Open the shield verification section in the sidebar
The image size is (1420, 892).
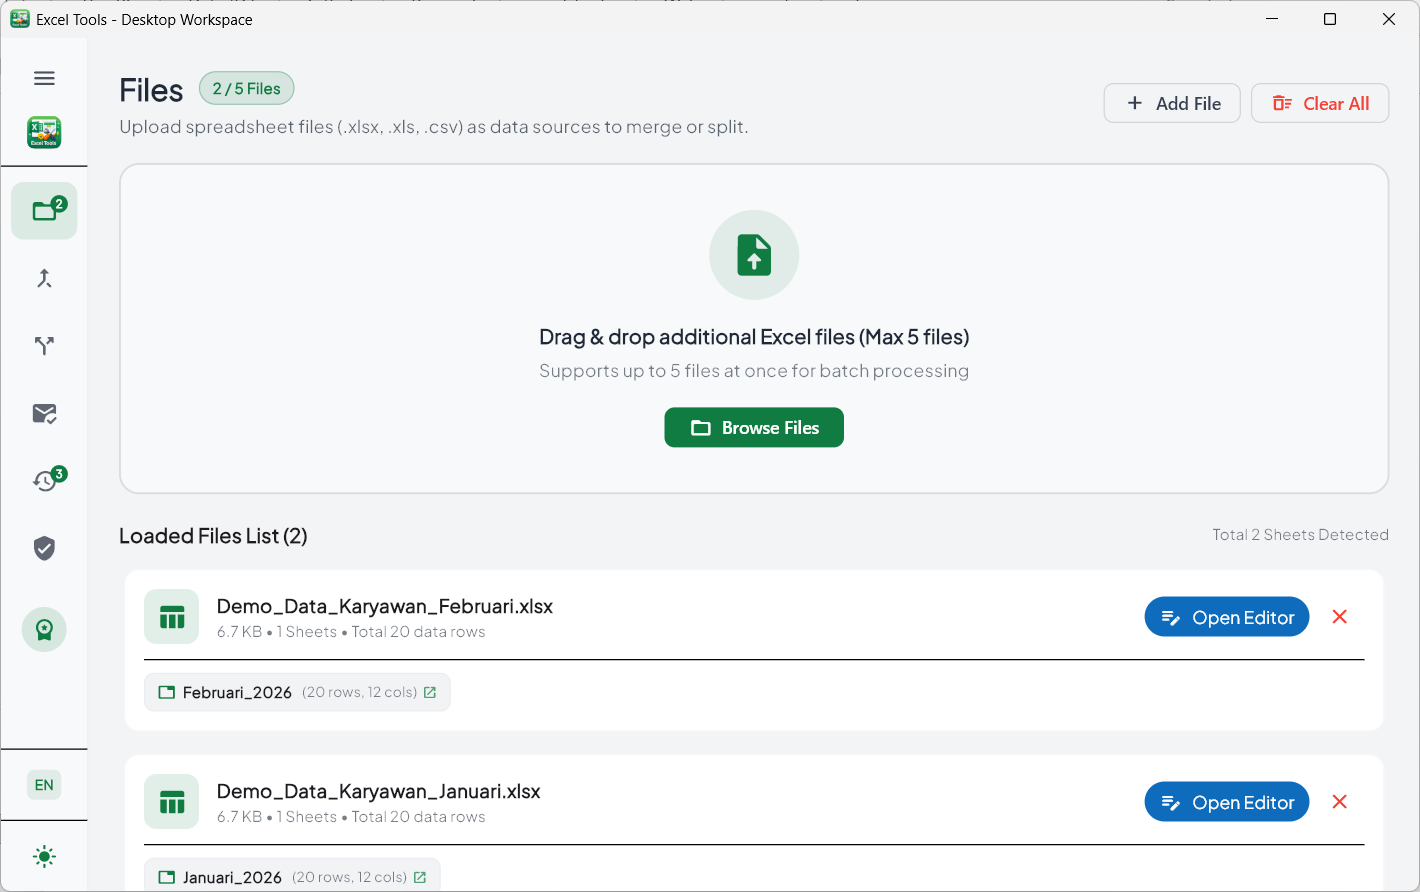44,548
